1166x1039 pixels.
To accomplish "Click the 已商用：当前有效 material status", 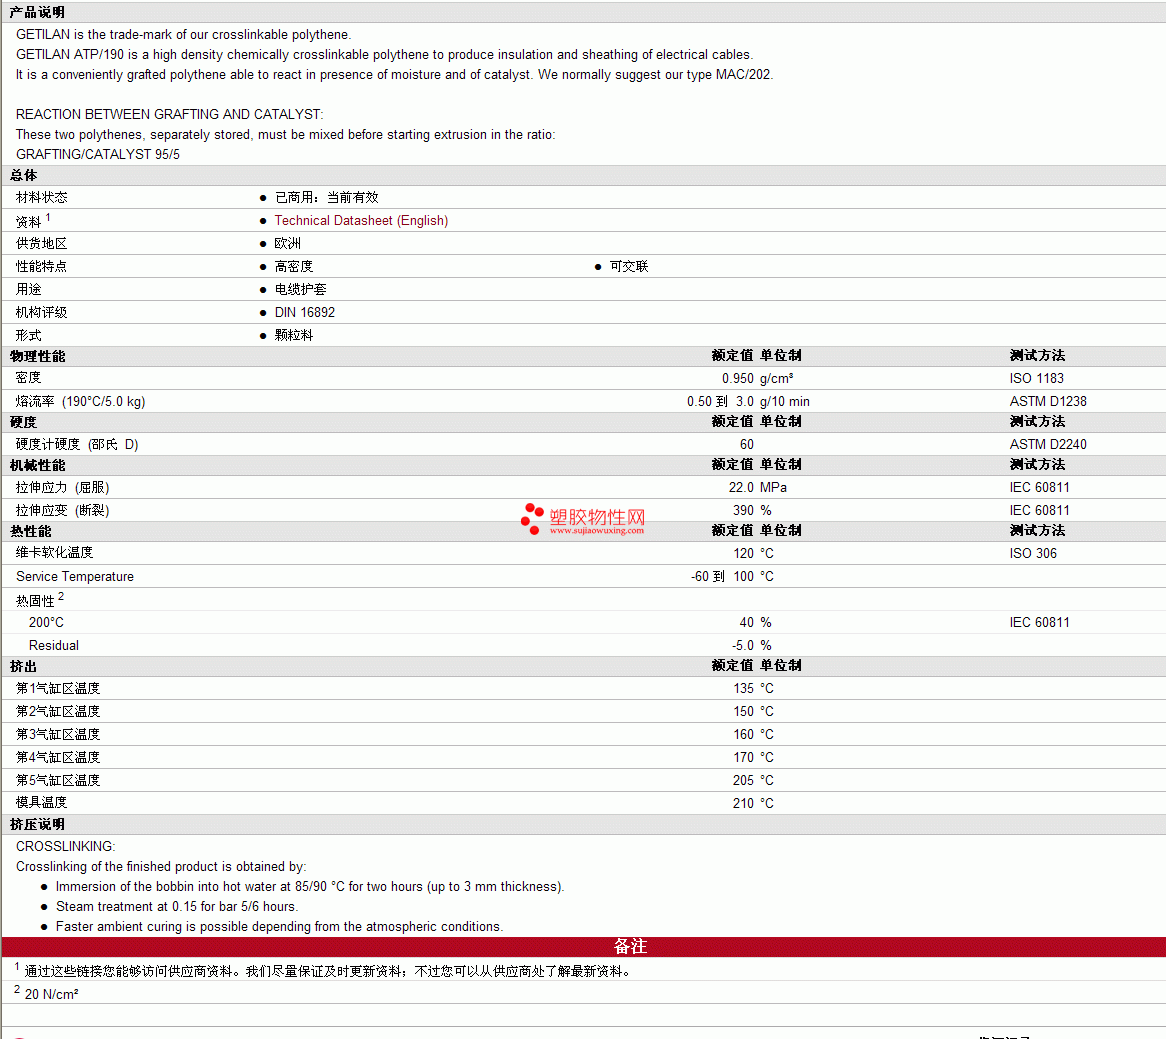I will pos(326,198).
